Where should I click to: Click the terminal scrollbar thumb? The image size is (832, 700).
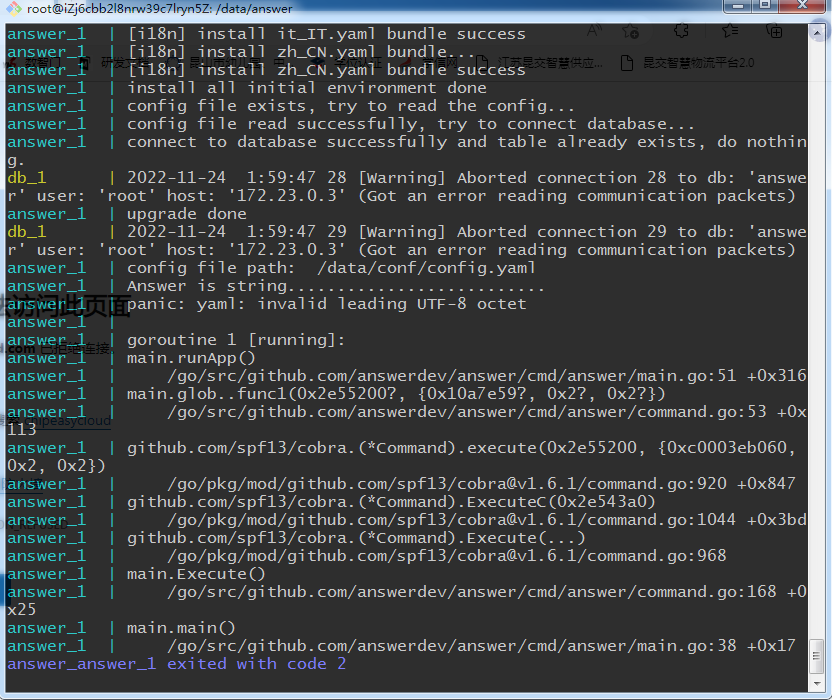[x=817, y=656]
